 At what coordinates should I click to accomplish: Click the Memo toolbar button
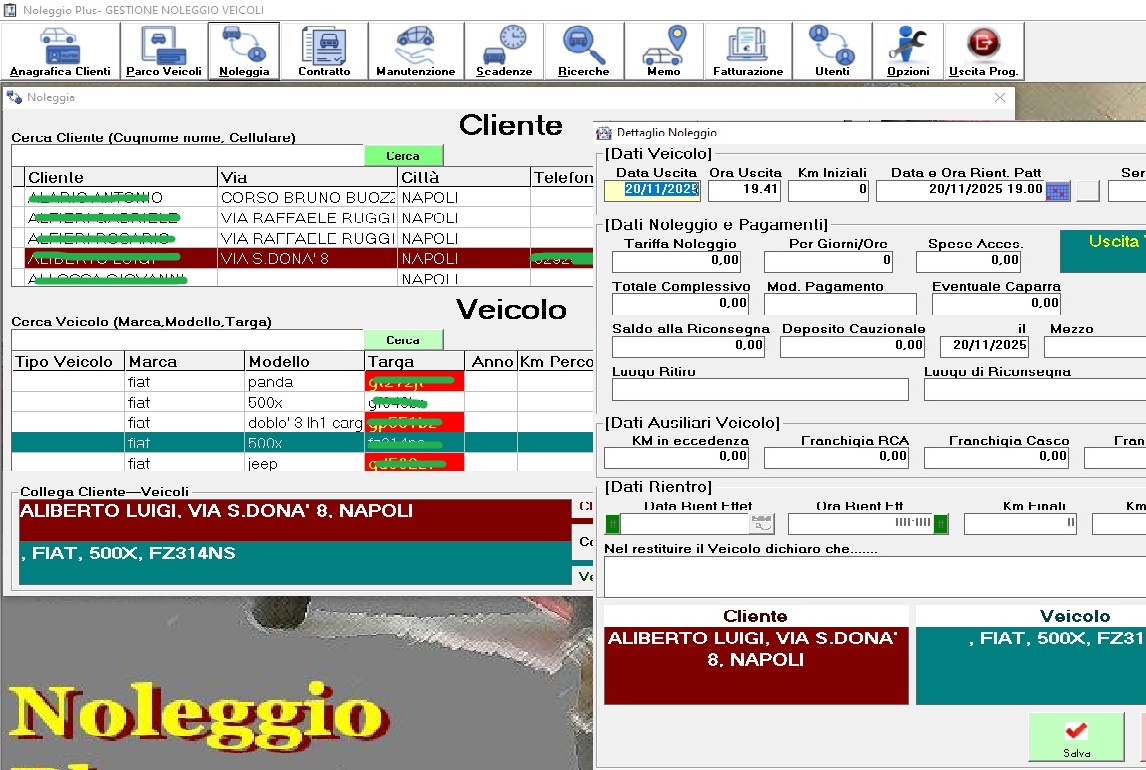(664, 51)
